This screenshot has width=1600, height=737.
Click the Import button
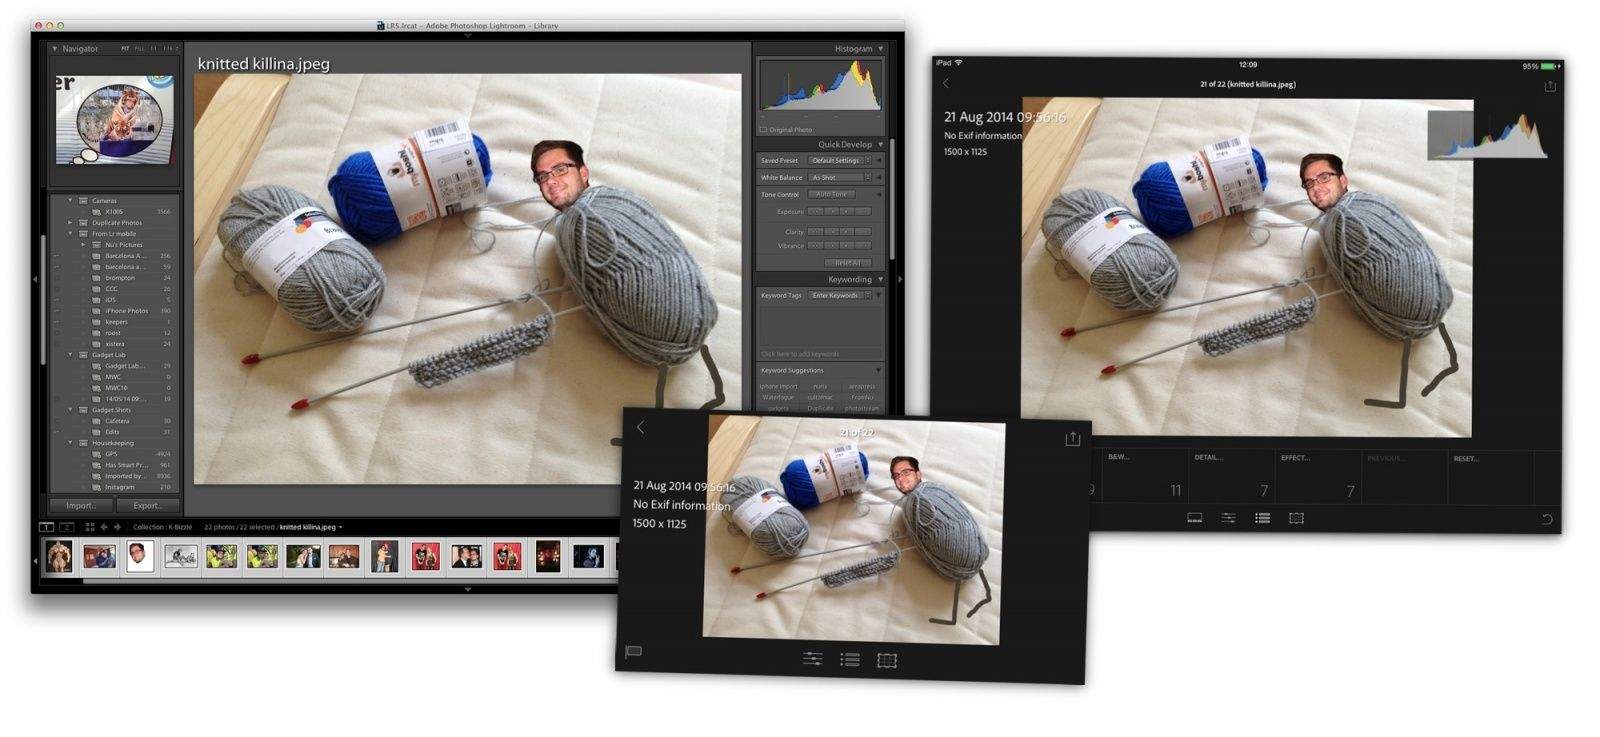click(81, 506)
